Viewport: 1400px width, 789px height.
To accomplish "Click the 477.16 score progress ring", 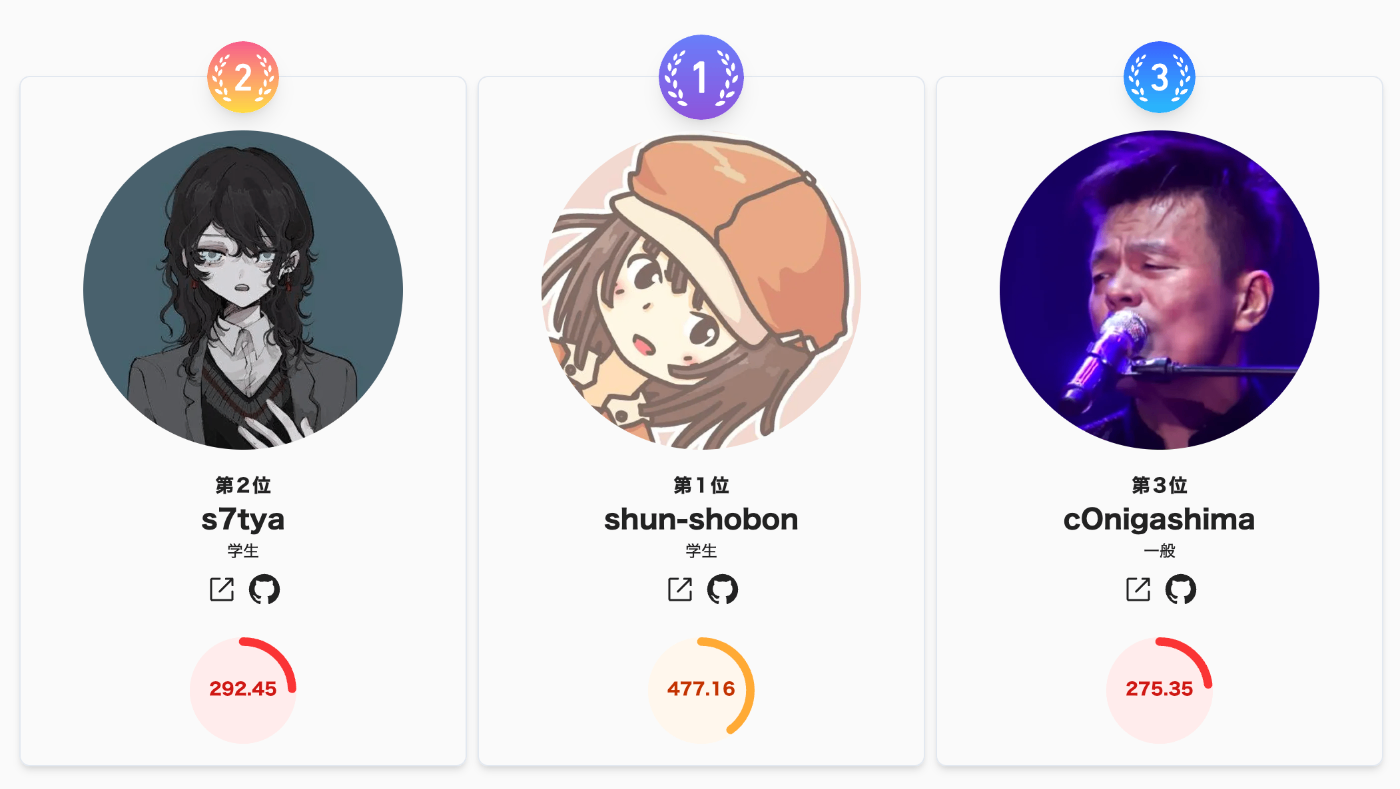I will (701, 690).
